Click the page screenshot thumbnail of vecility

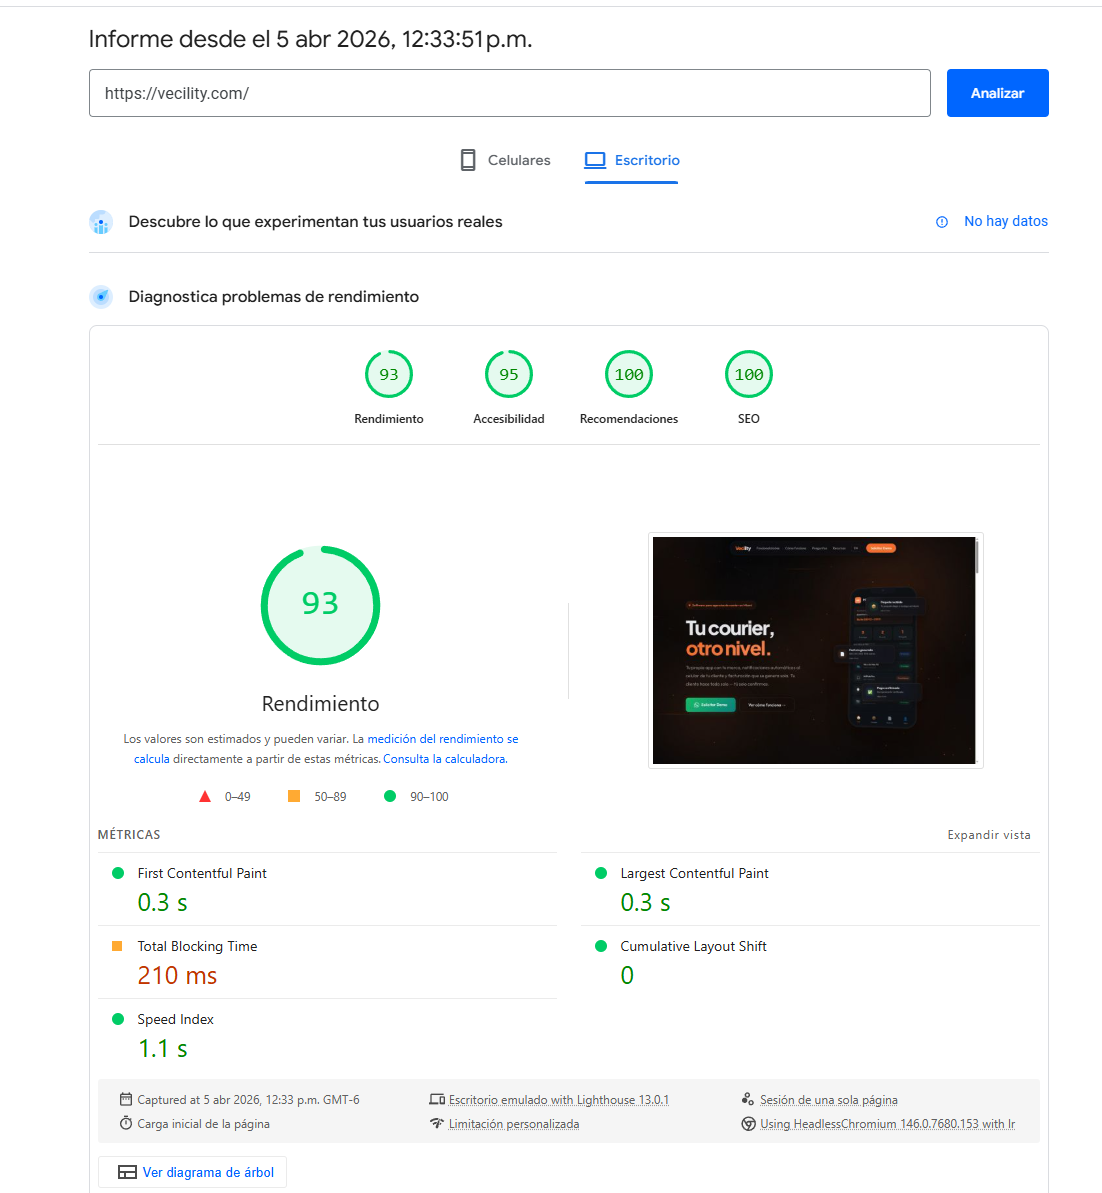point(814,651)
